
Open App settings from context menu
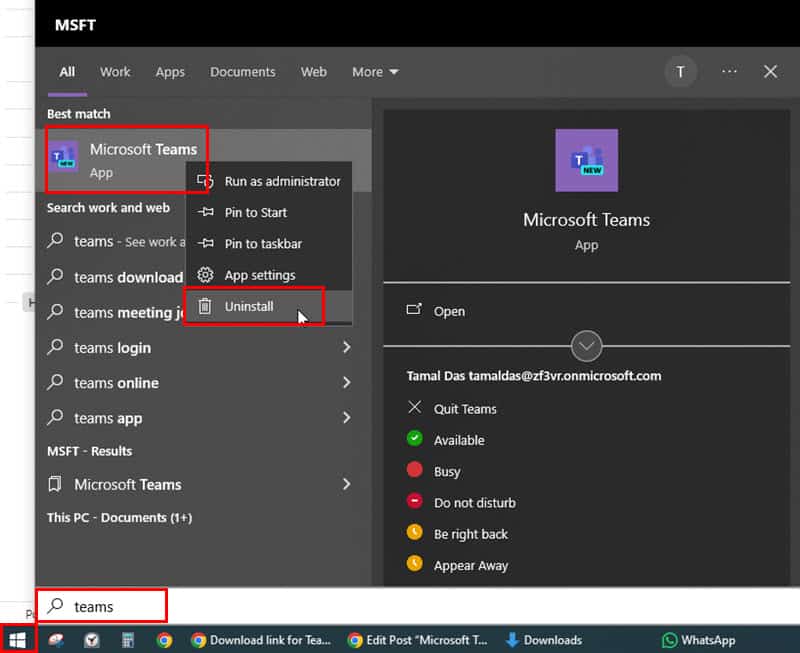[x=269, y=275]
